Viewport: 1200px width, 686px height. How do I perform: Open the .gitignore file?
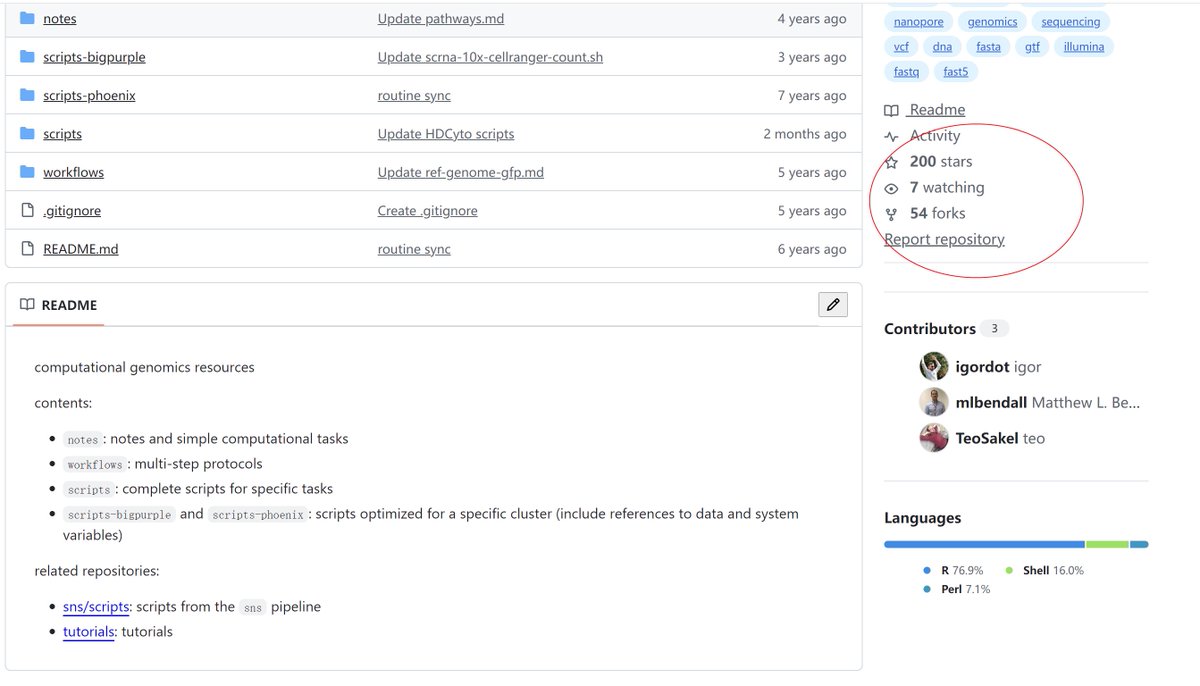(72, 211)
